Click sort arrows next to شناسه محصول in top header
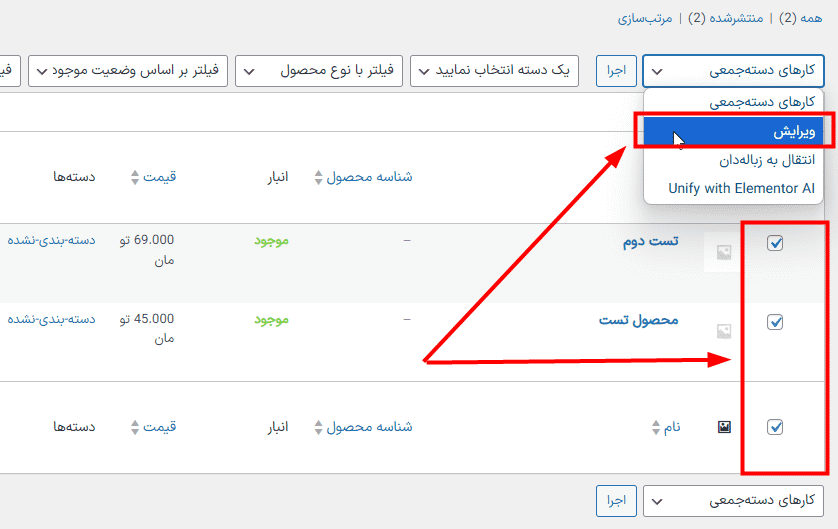 point(319,177)
